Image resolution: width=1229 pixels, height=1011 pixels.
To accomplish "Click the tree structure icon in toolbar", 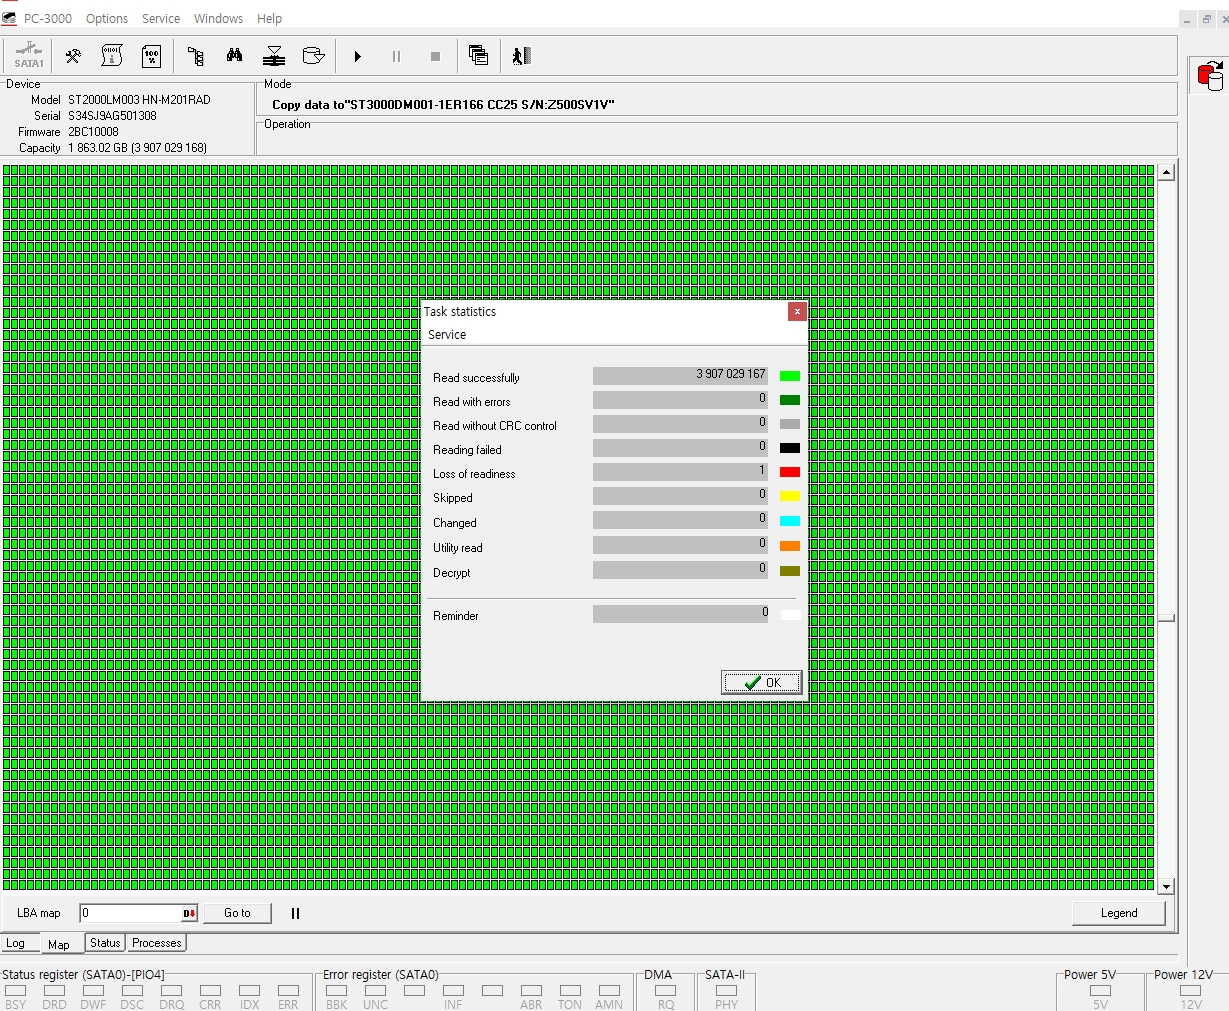I will 196,56.
